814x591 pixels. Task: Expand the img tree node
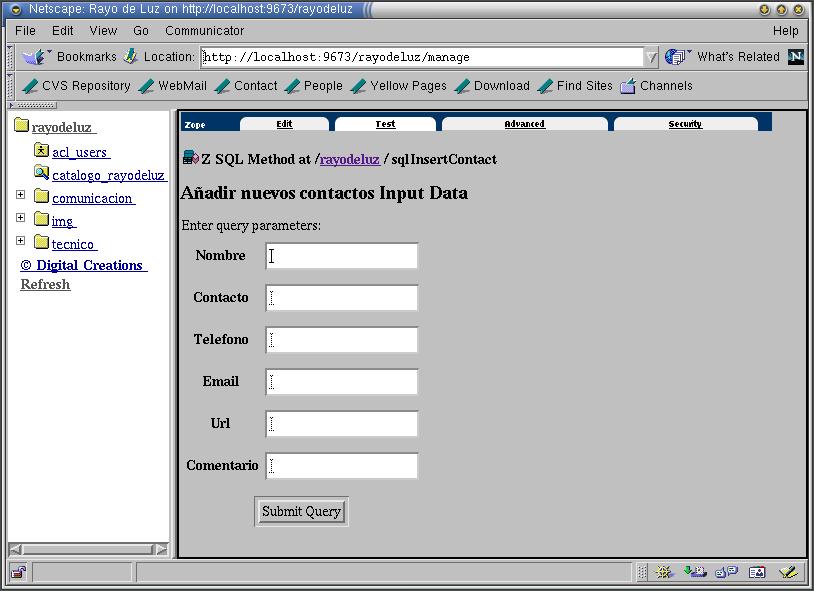[20, 217]
